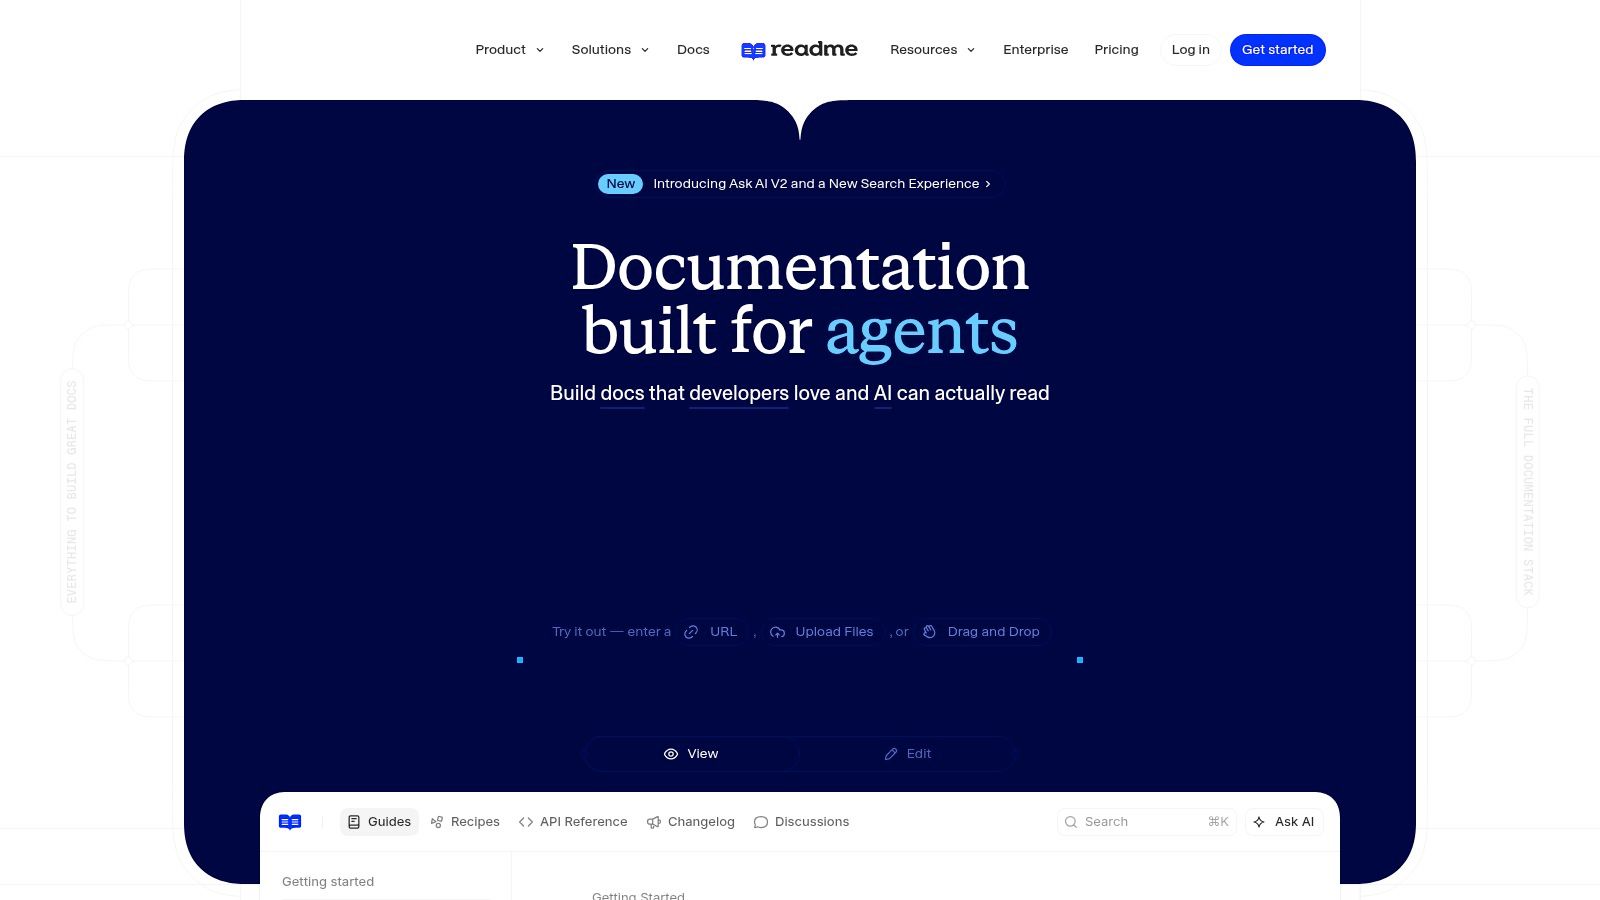Expand the Product dropdown menu
The width and height of the screenshot is (1600, 900).
[x=510, y=50]
